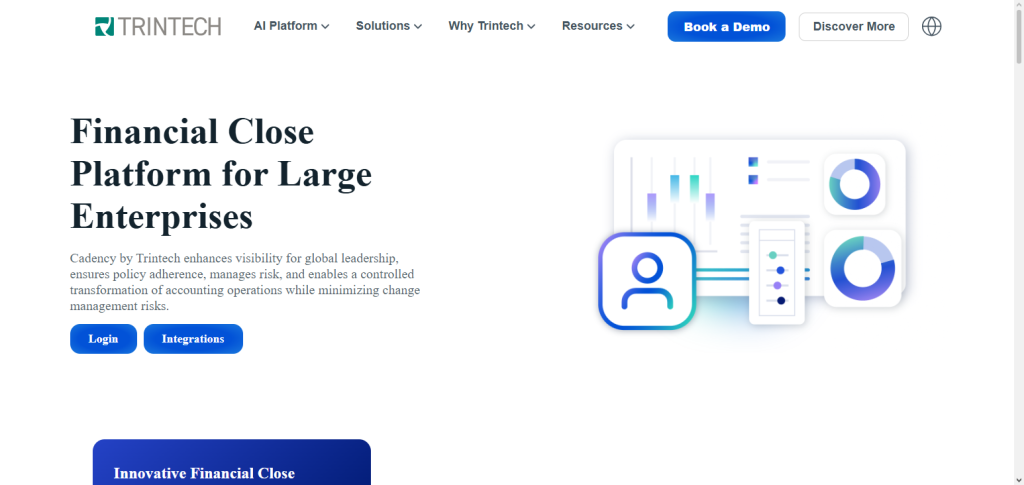Open the globe language selector
1024x485 pixels.
[x=931, y=26]
